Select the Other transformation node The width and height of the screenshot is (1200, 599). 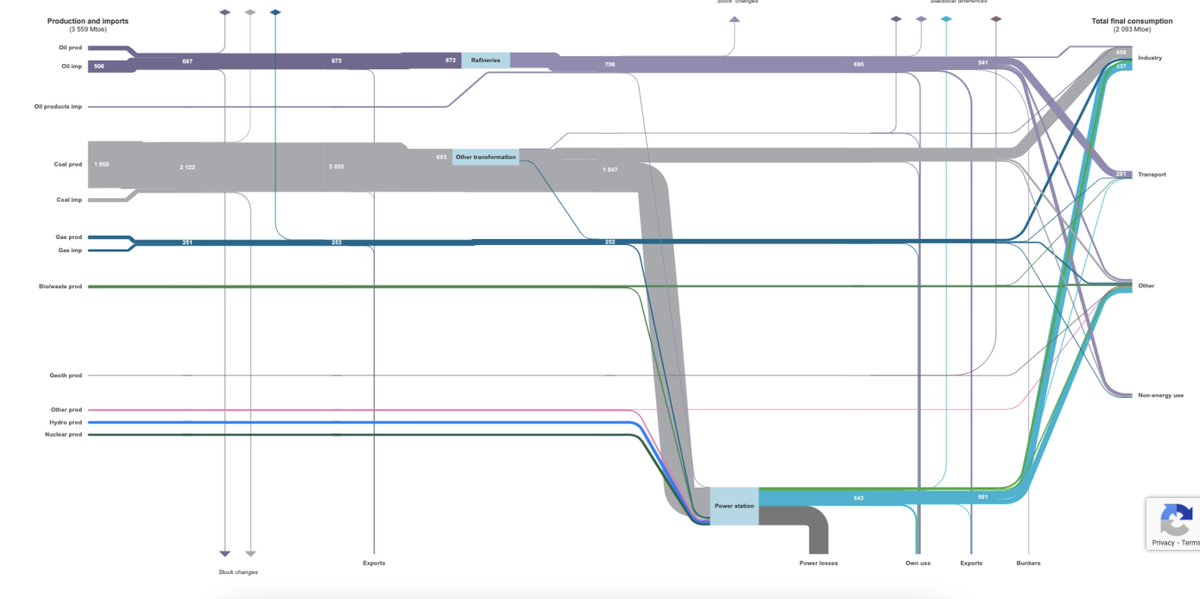pyautogui.click(x=485, y=157)
